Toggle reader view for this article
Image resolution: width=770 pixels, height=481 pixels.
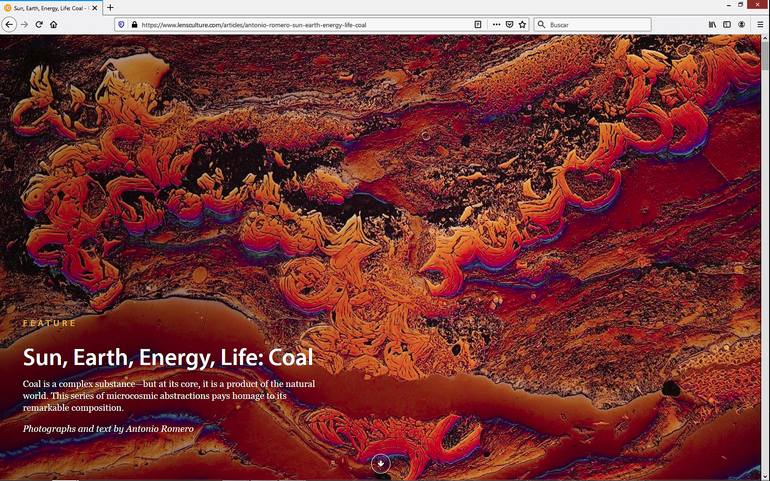[x=477, y=25]
